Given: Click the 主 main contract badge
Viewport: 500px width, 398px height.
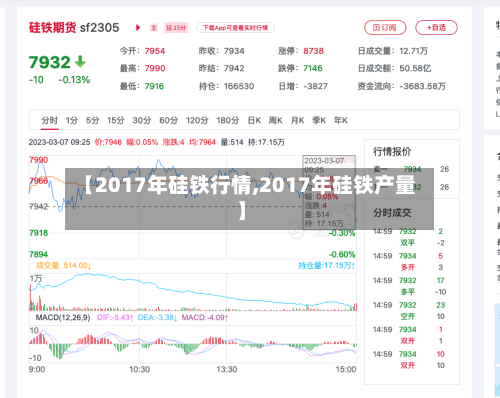Looking at the screenshot, I should [154, 28].
